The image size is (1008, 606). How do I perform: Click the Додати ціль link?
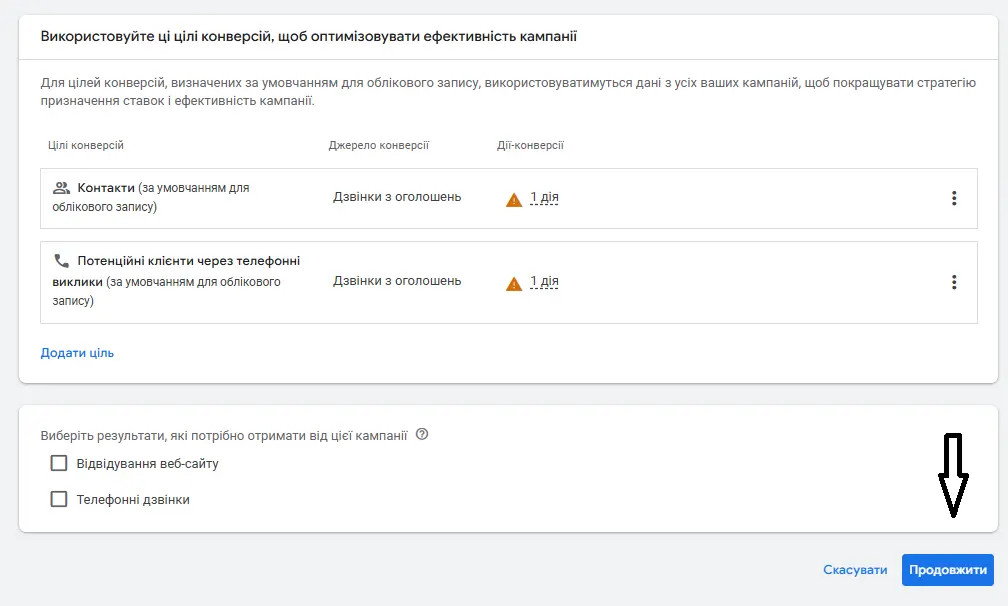click(x=77, y=352)
